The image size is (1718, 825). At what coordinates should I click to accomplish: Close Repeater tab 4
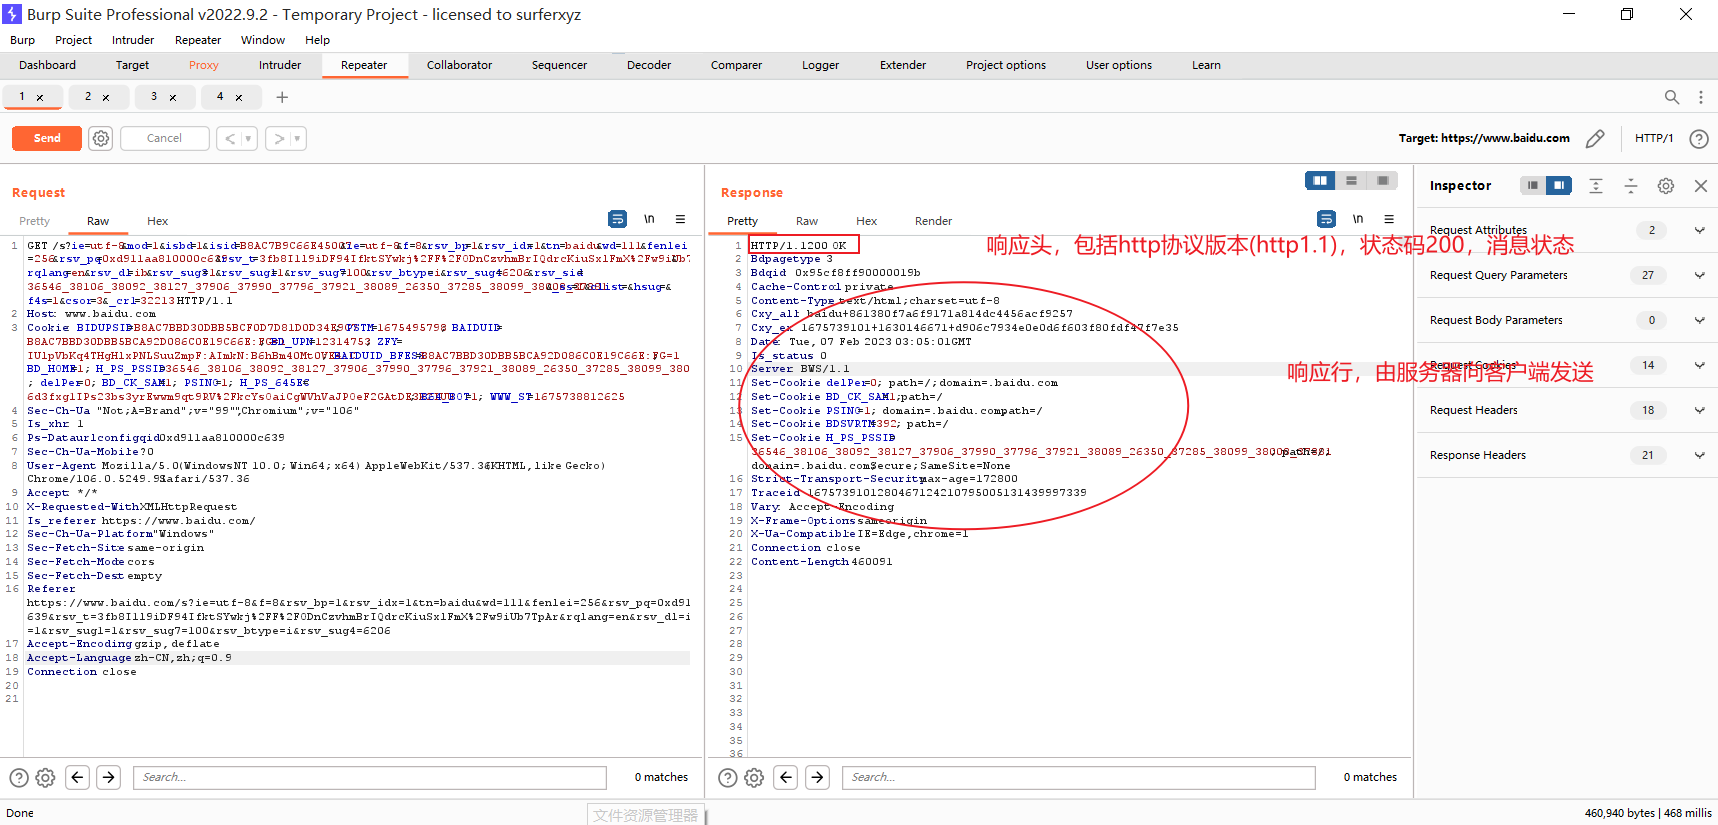[239, 98]
